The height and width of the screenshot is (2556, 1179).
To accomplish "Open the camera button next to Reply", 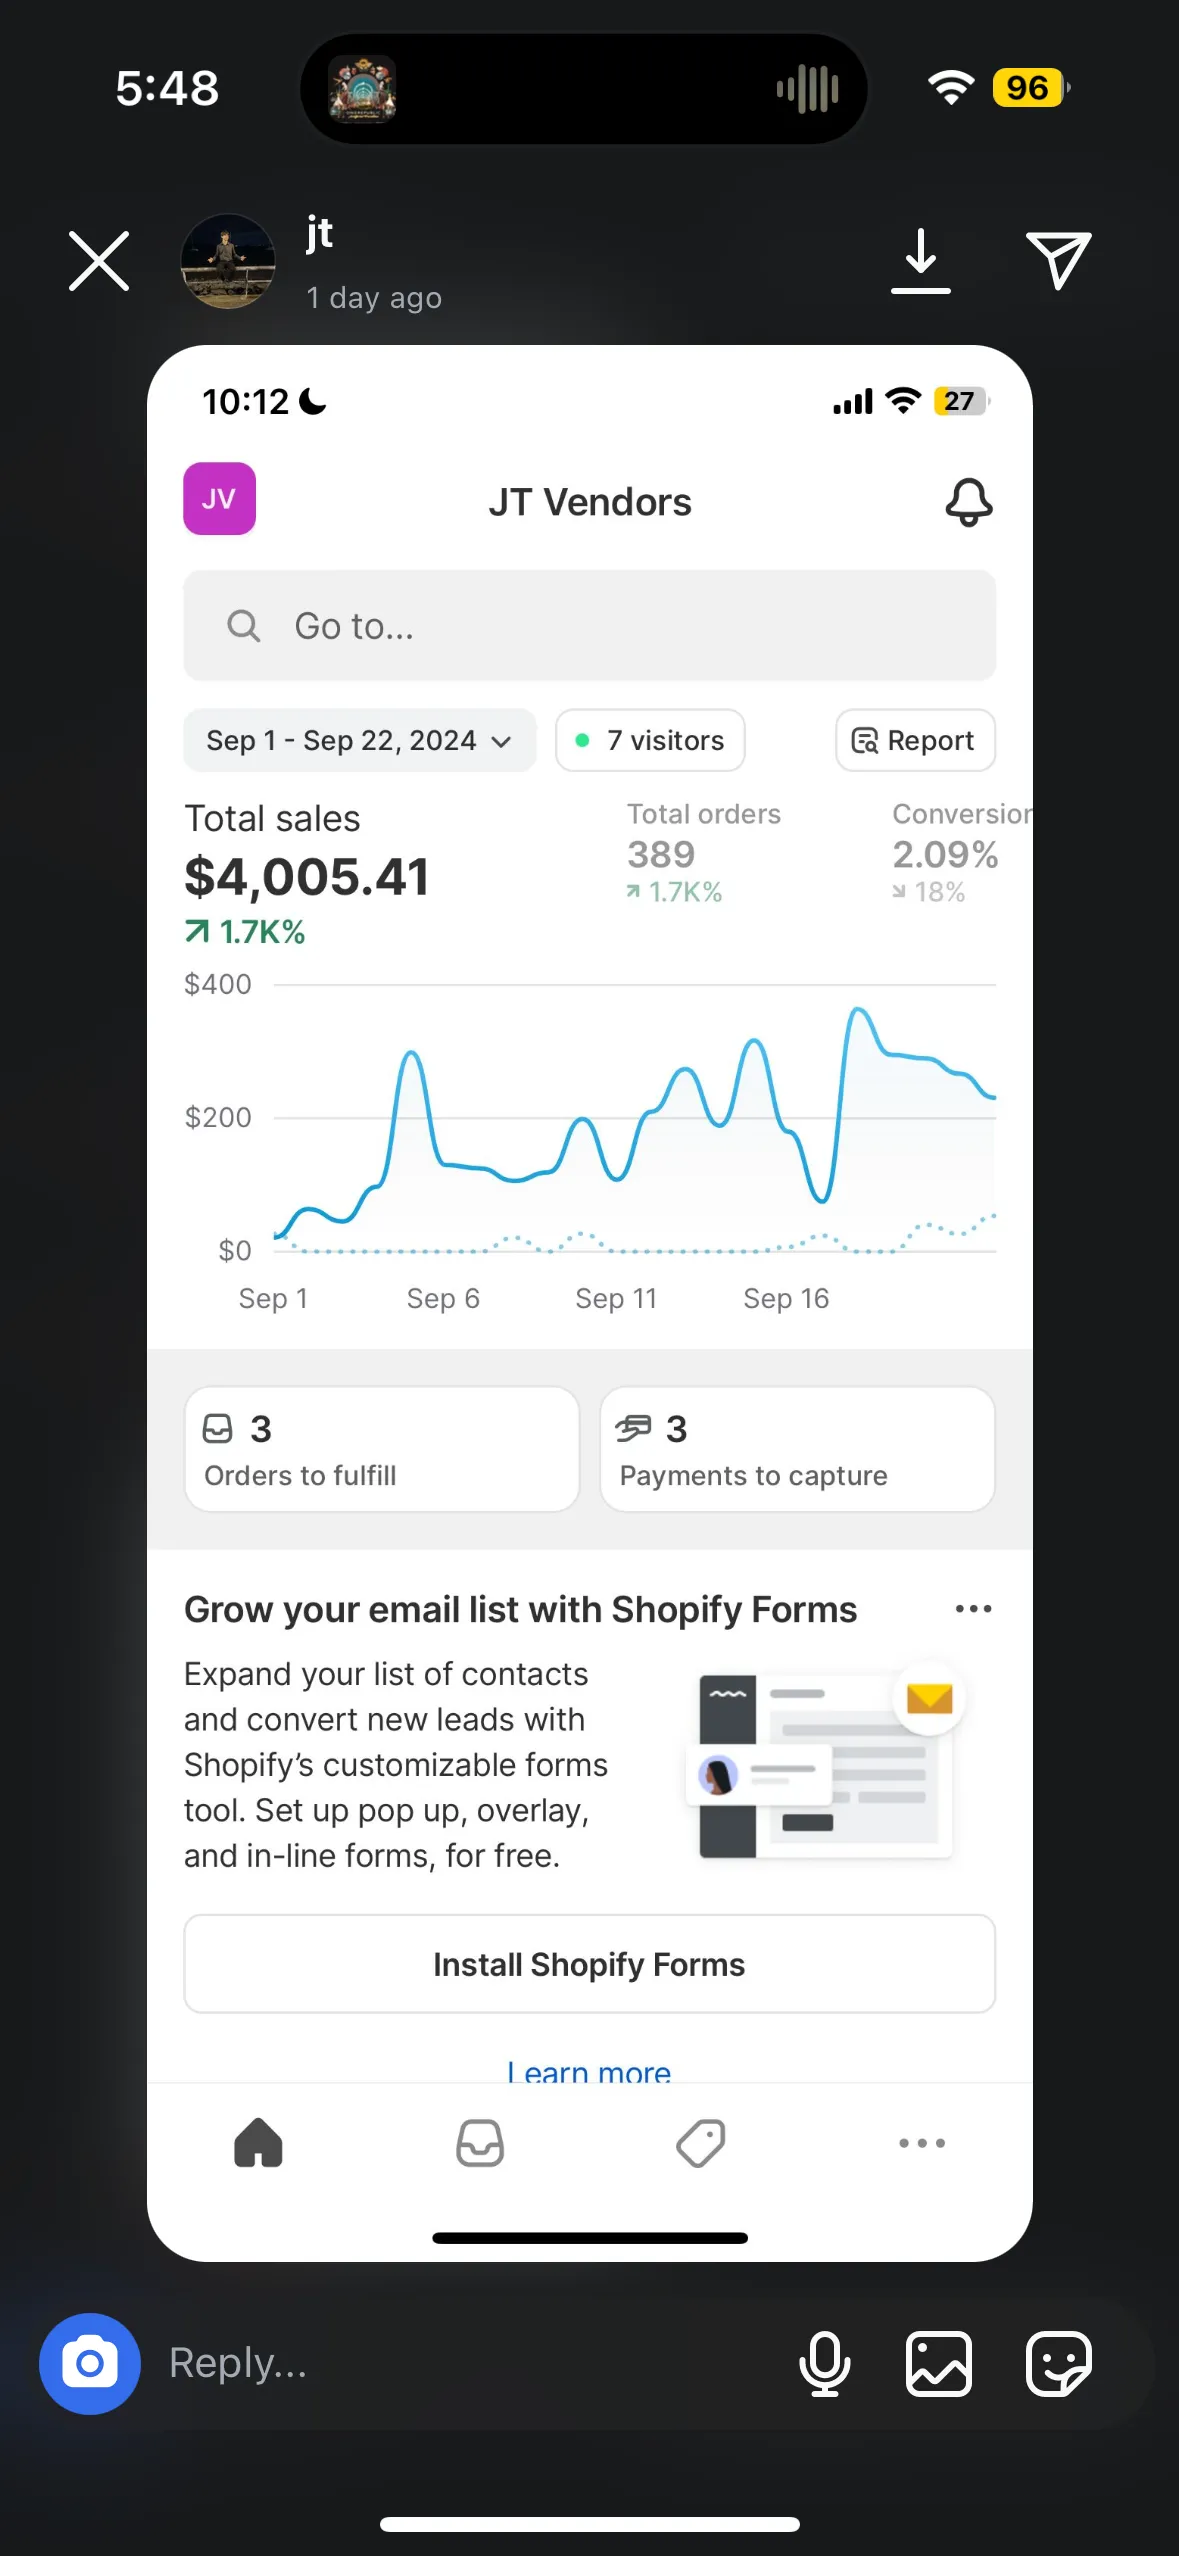I will coord(90,2364).
